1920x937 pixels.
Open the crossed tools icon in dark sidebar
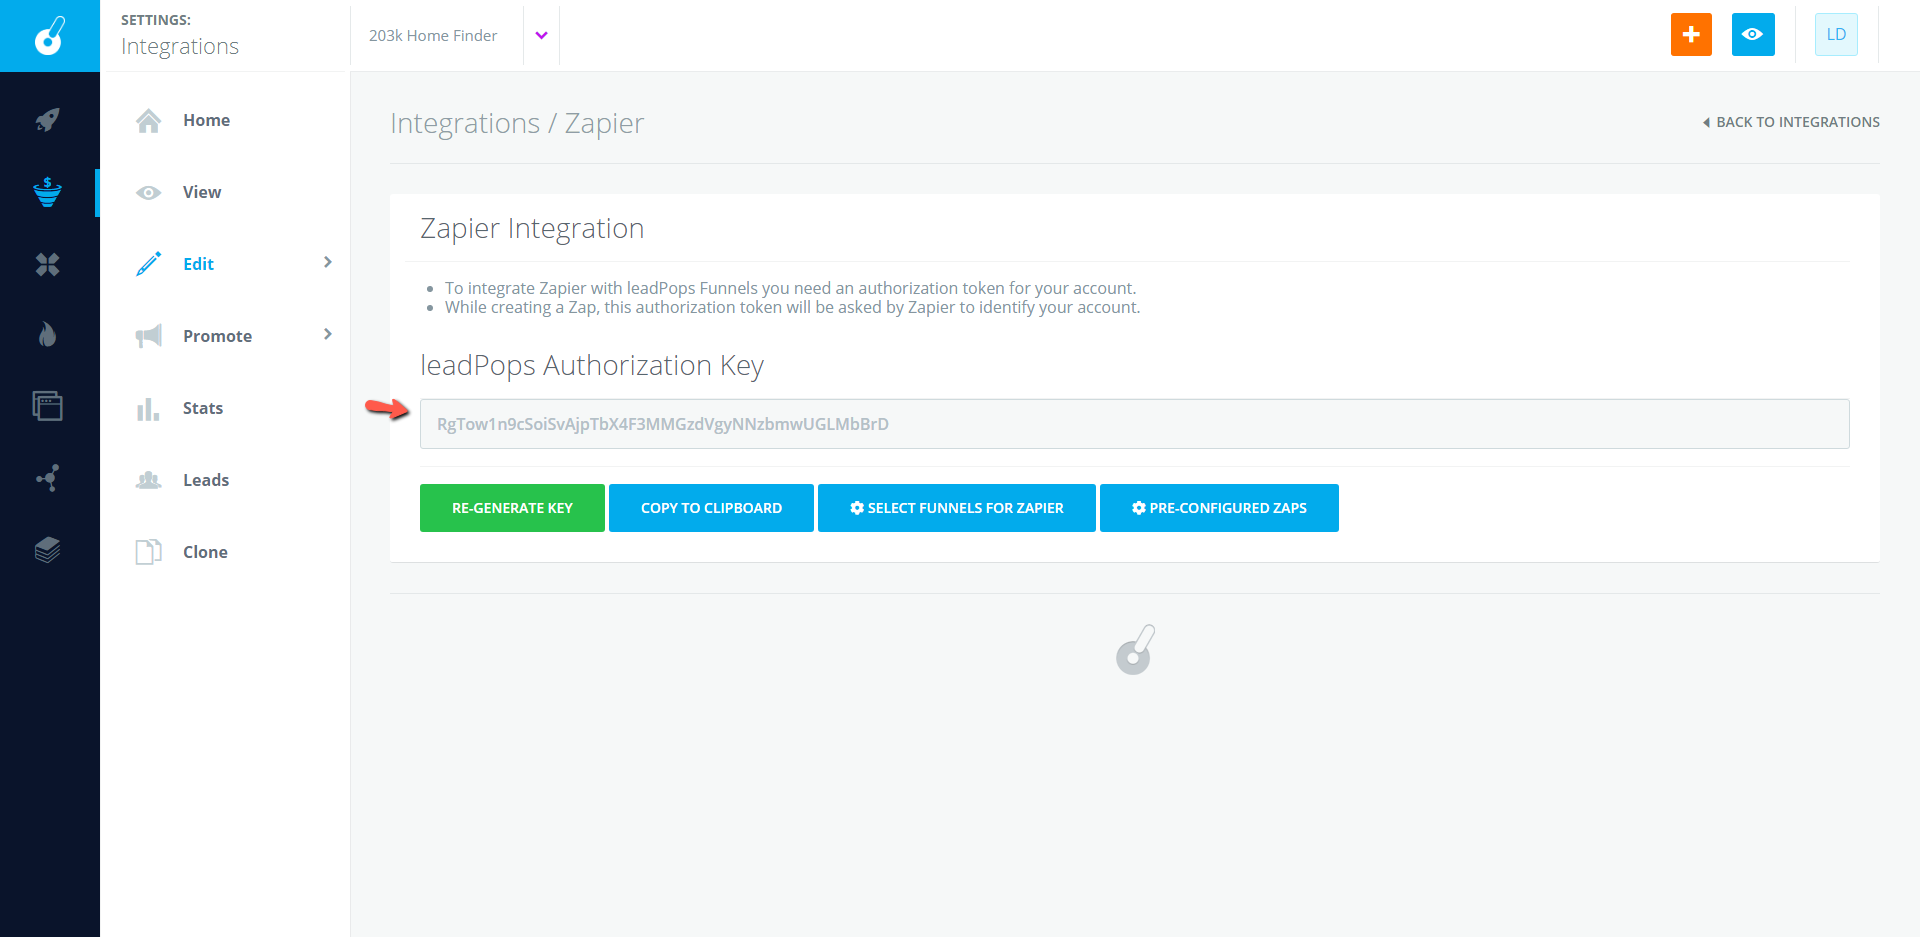47,264
